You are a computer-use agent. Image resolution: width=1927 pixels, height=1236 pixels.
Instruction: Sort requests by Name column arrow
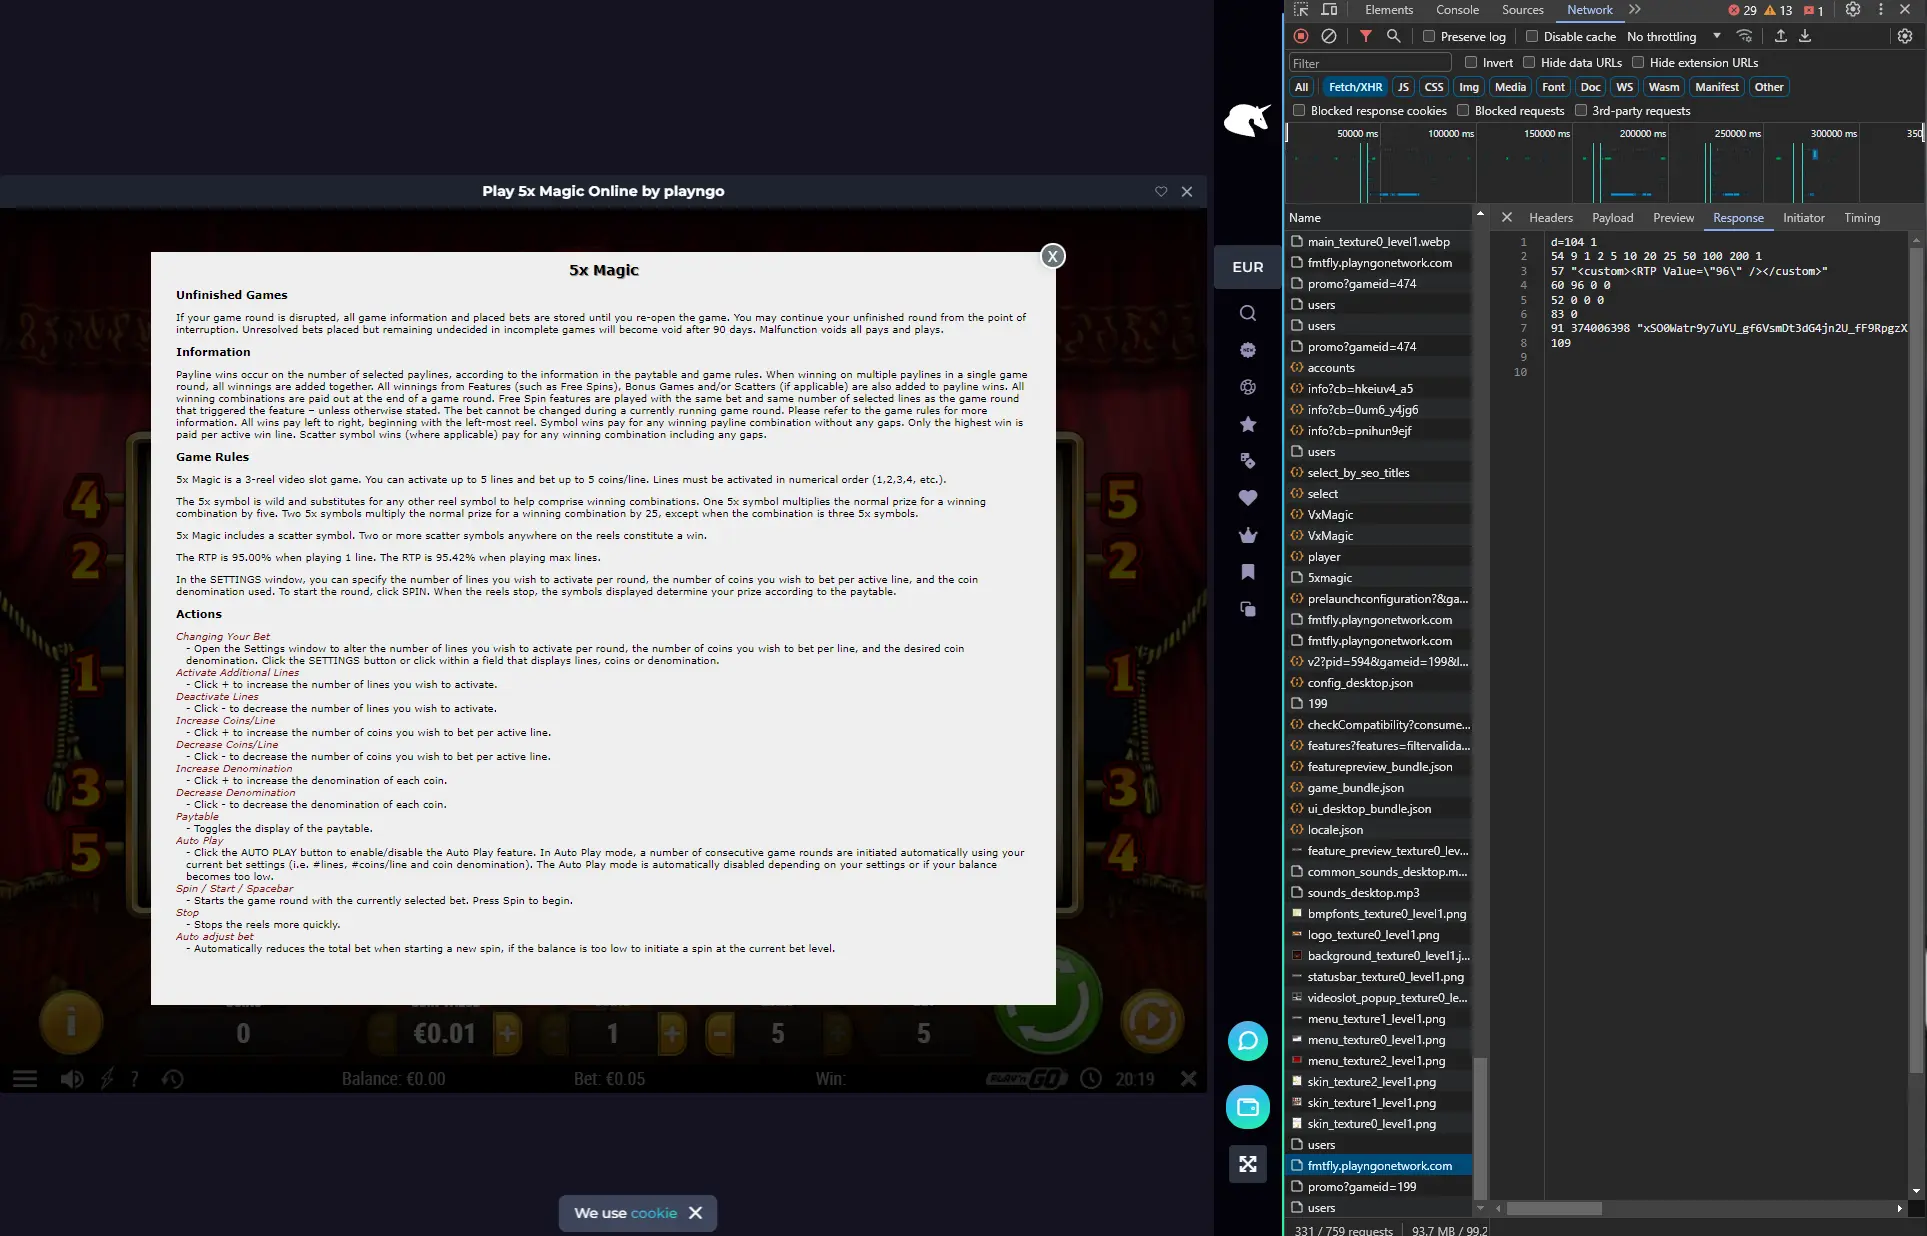coord(1480,214)
